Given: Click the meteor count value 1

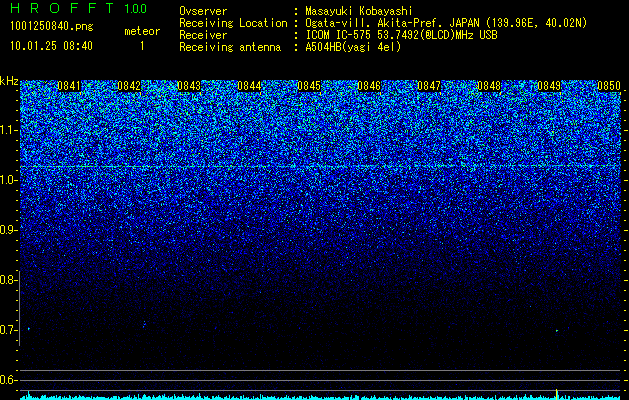Looking at the screenshot, I should (142, 46).
